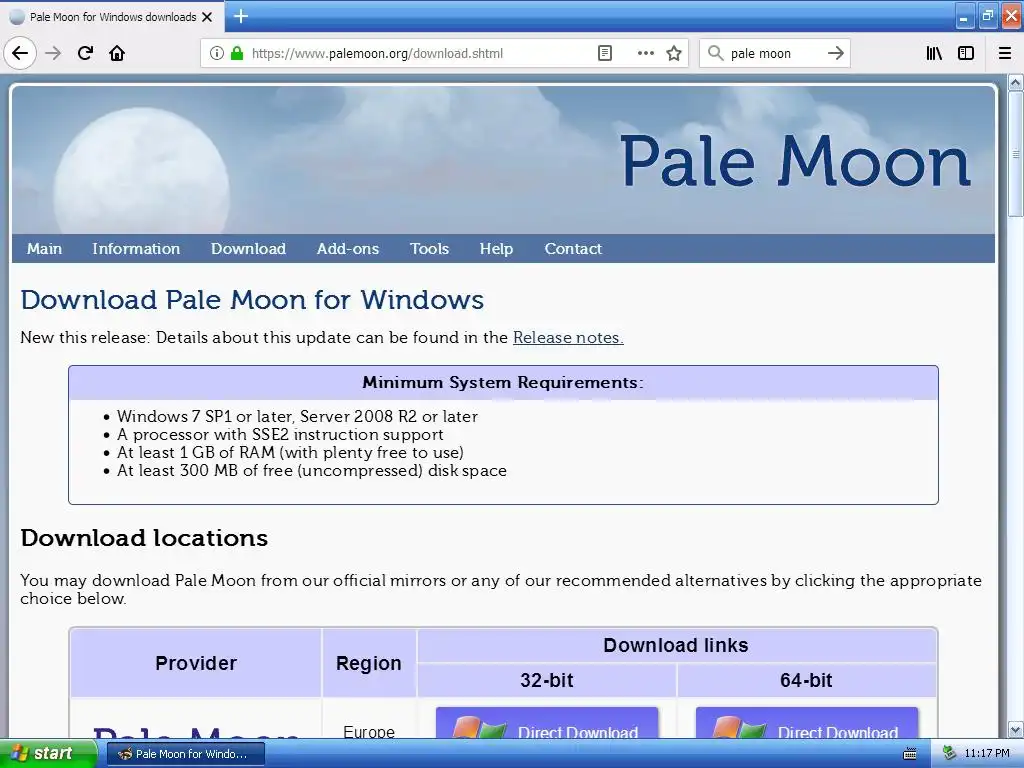The width and height of the screenshot is (1024, 768).
Task: Open a new tab with plus button
Action: click(x=240, y=16)
